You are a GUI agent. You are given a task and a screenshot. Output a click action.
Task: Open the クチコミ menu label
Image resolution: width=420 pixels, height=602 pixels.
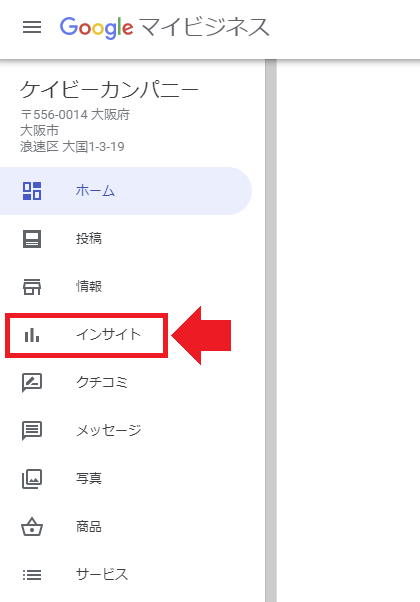(102, 382)
